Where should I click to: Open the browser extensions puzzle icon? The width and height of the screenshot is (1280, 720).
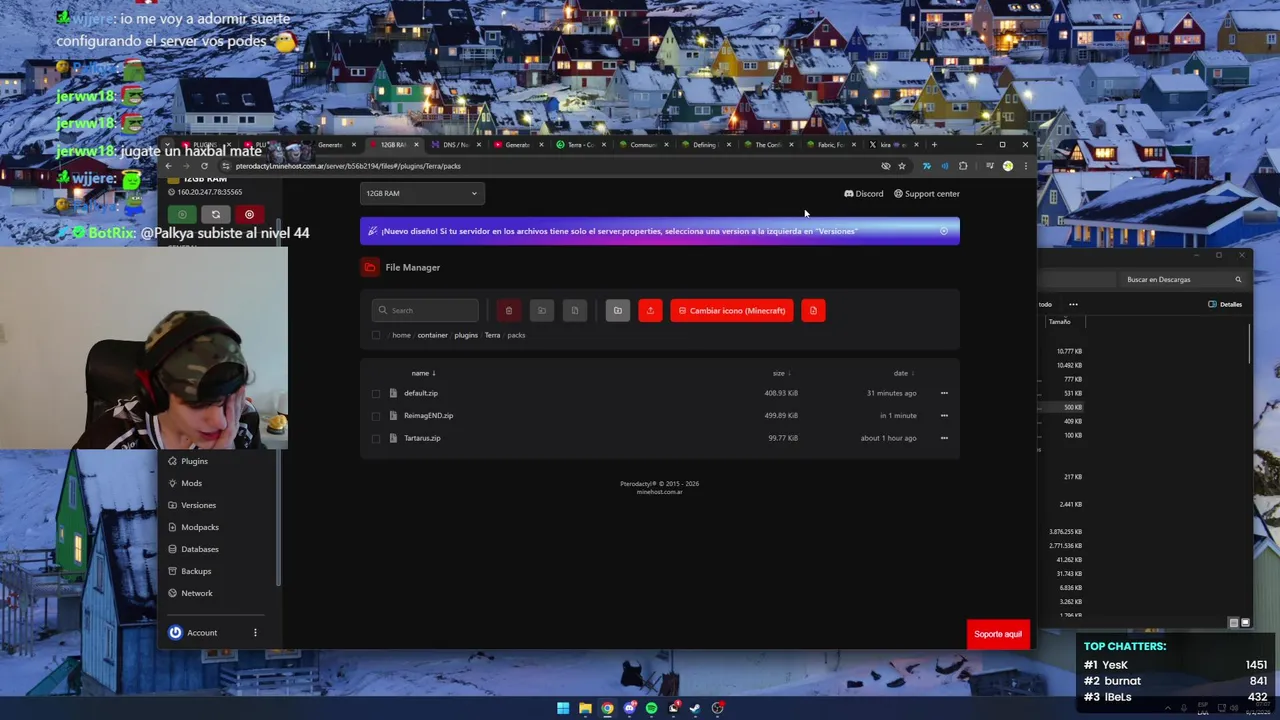click(x=963, y=166)
